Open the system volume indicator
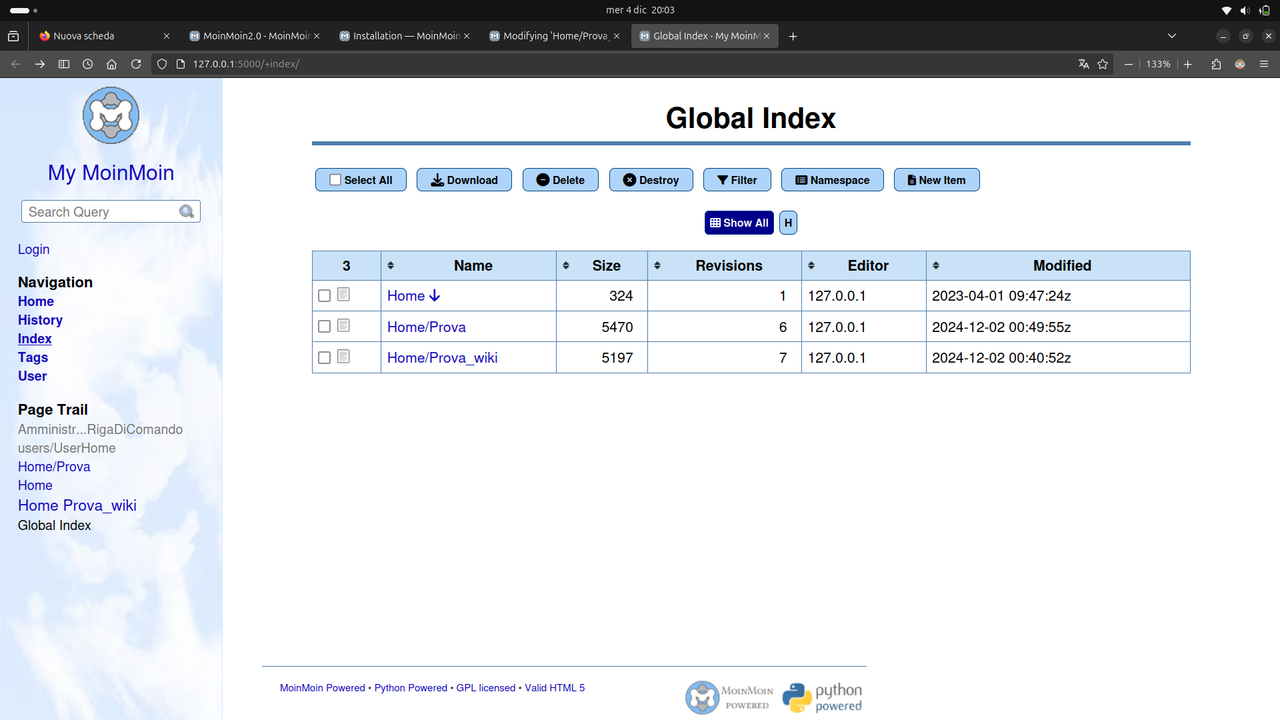 pyautogui.click(x=1245, y=10)
